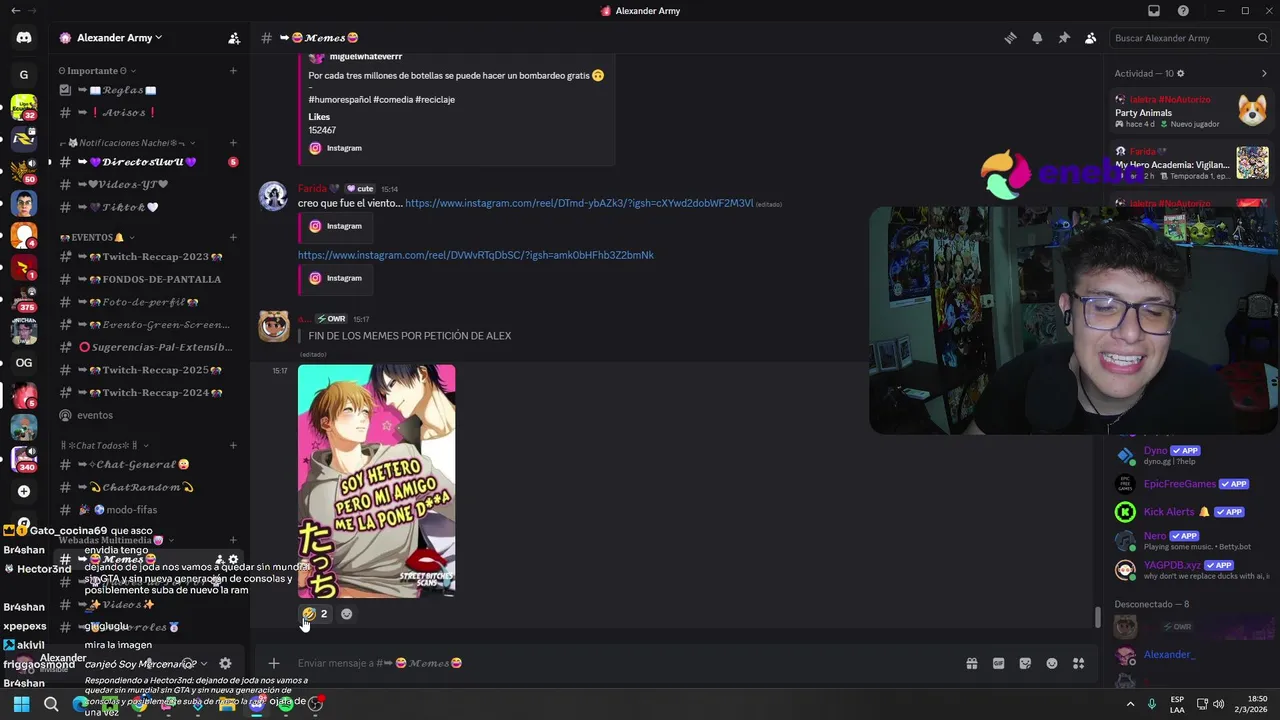Open the eventos stage channel
The height and width of the screenshot is (720, 1280).
click(x=148, y=415)
